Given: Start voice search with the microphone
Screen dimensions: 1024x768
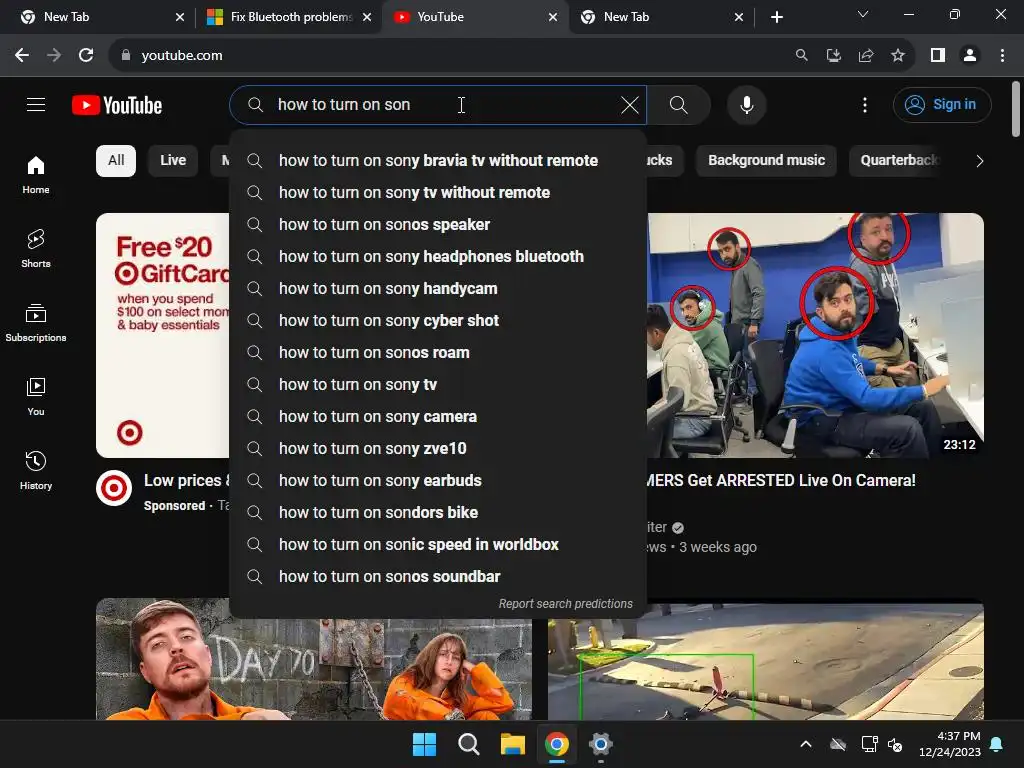Looking at the screenshot, I should 746,105.
